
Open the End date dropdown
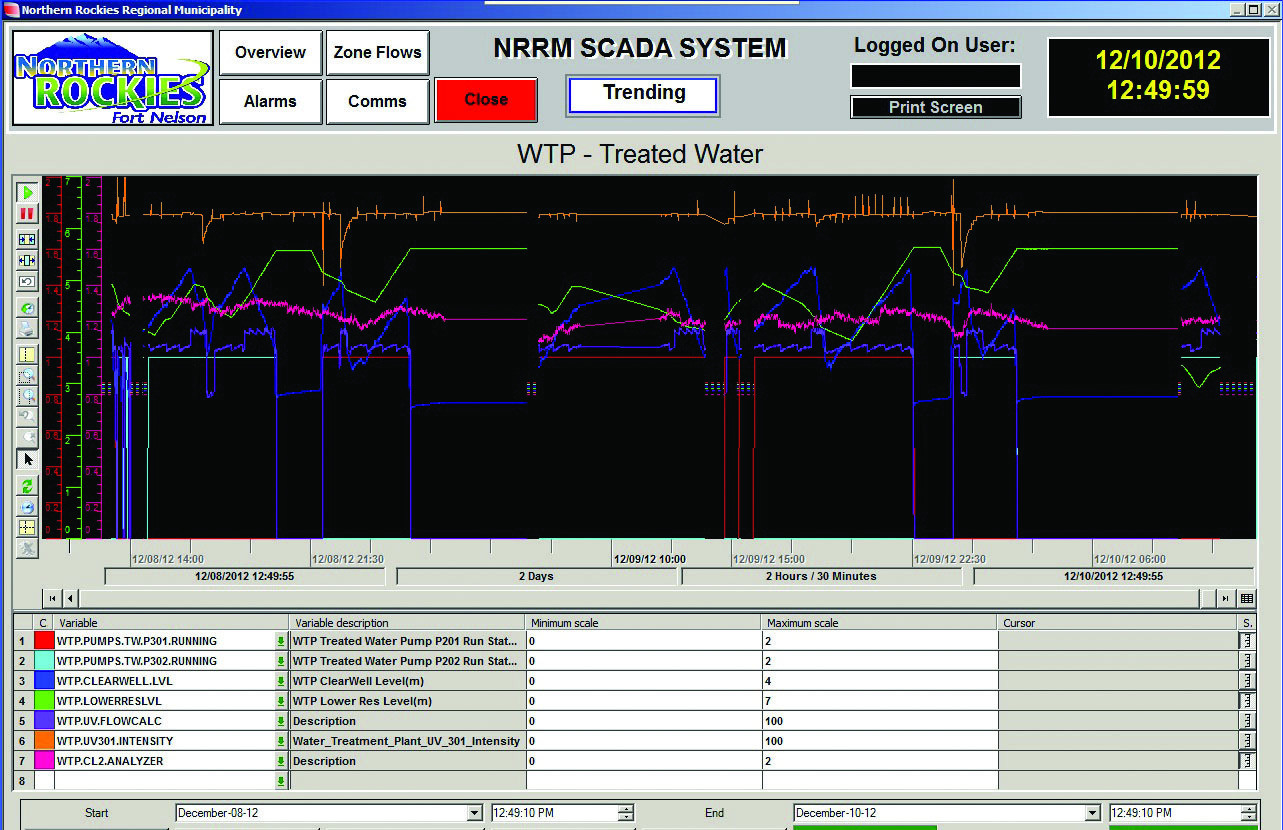point(1092,814)
